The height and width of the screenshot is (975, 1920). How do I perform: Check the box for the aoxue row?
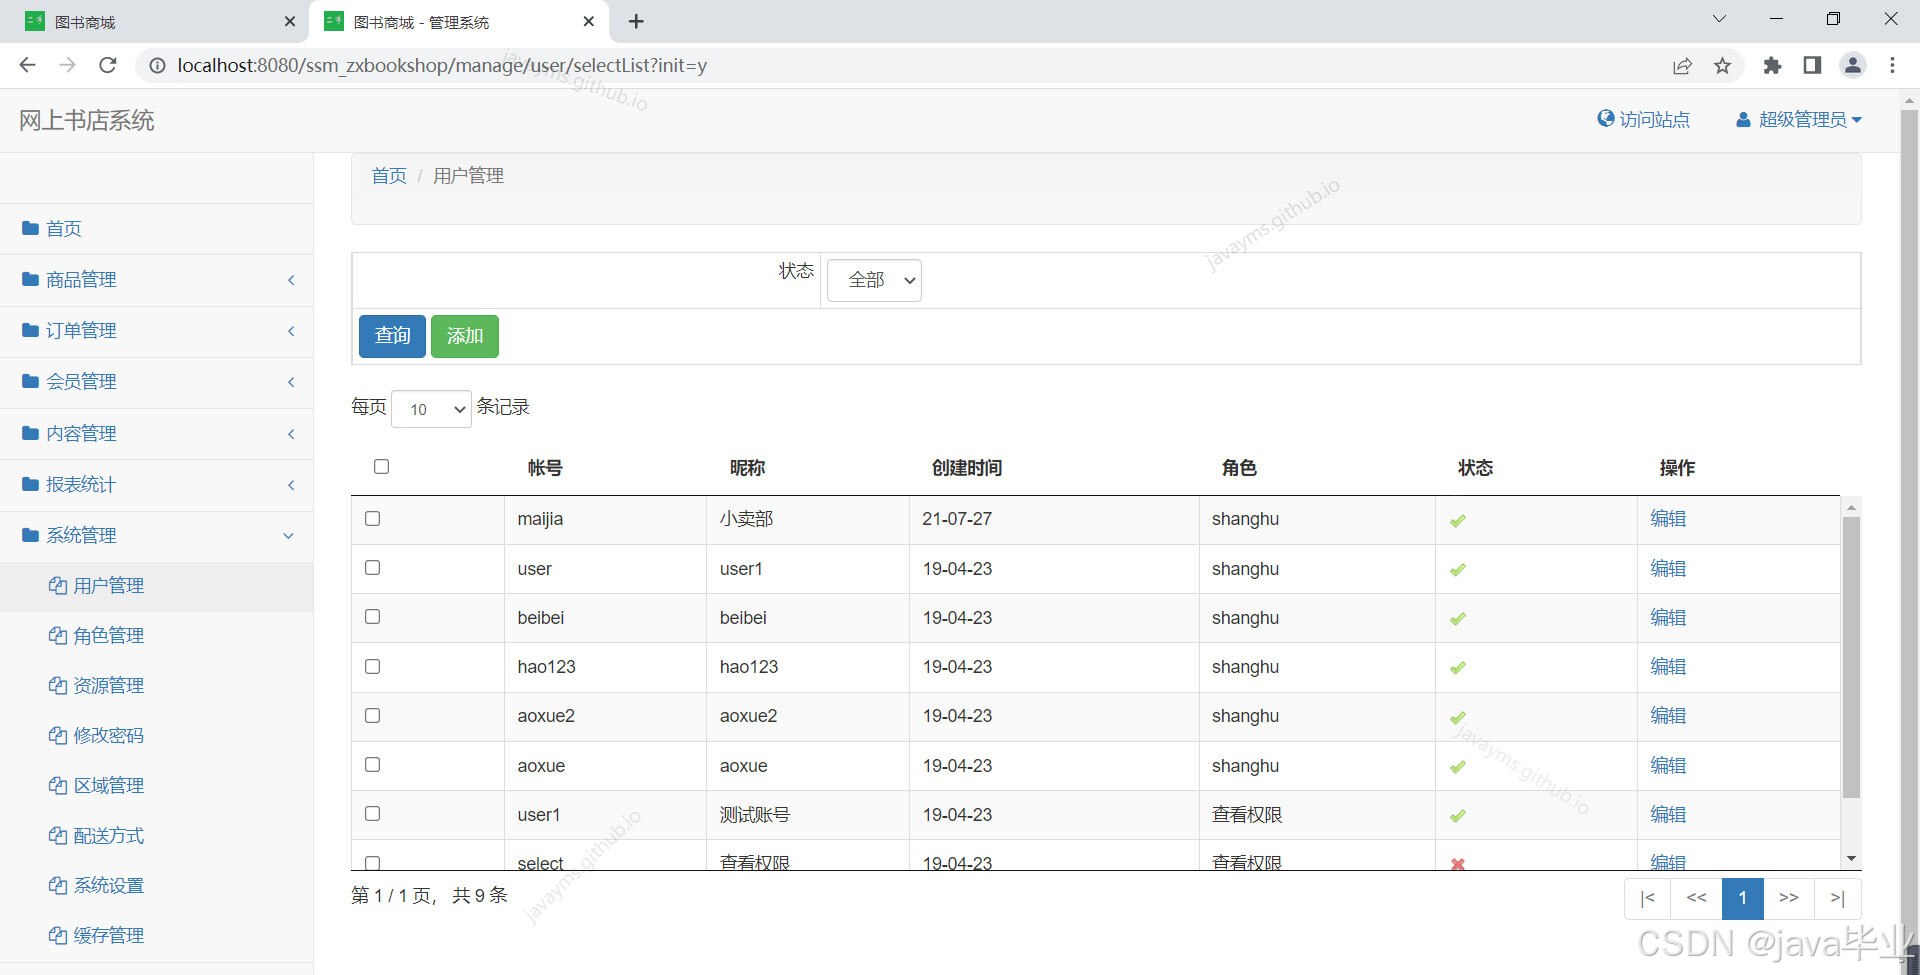(x=372, y=764)
